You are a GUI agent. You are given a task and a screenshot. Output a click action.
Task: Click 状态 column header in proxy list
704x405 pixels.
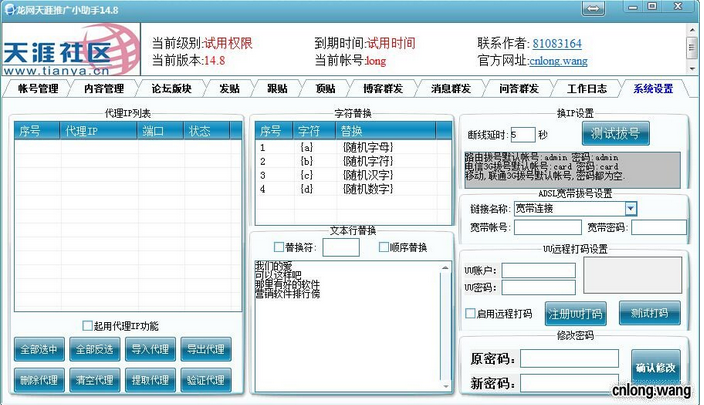point(207,131)
